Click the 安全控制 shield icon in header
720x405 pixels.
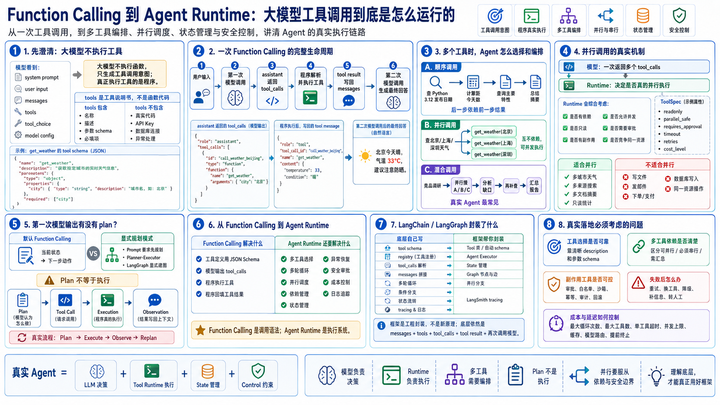tap(679, 16)
